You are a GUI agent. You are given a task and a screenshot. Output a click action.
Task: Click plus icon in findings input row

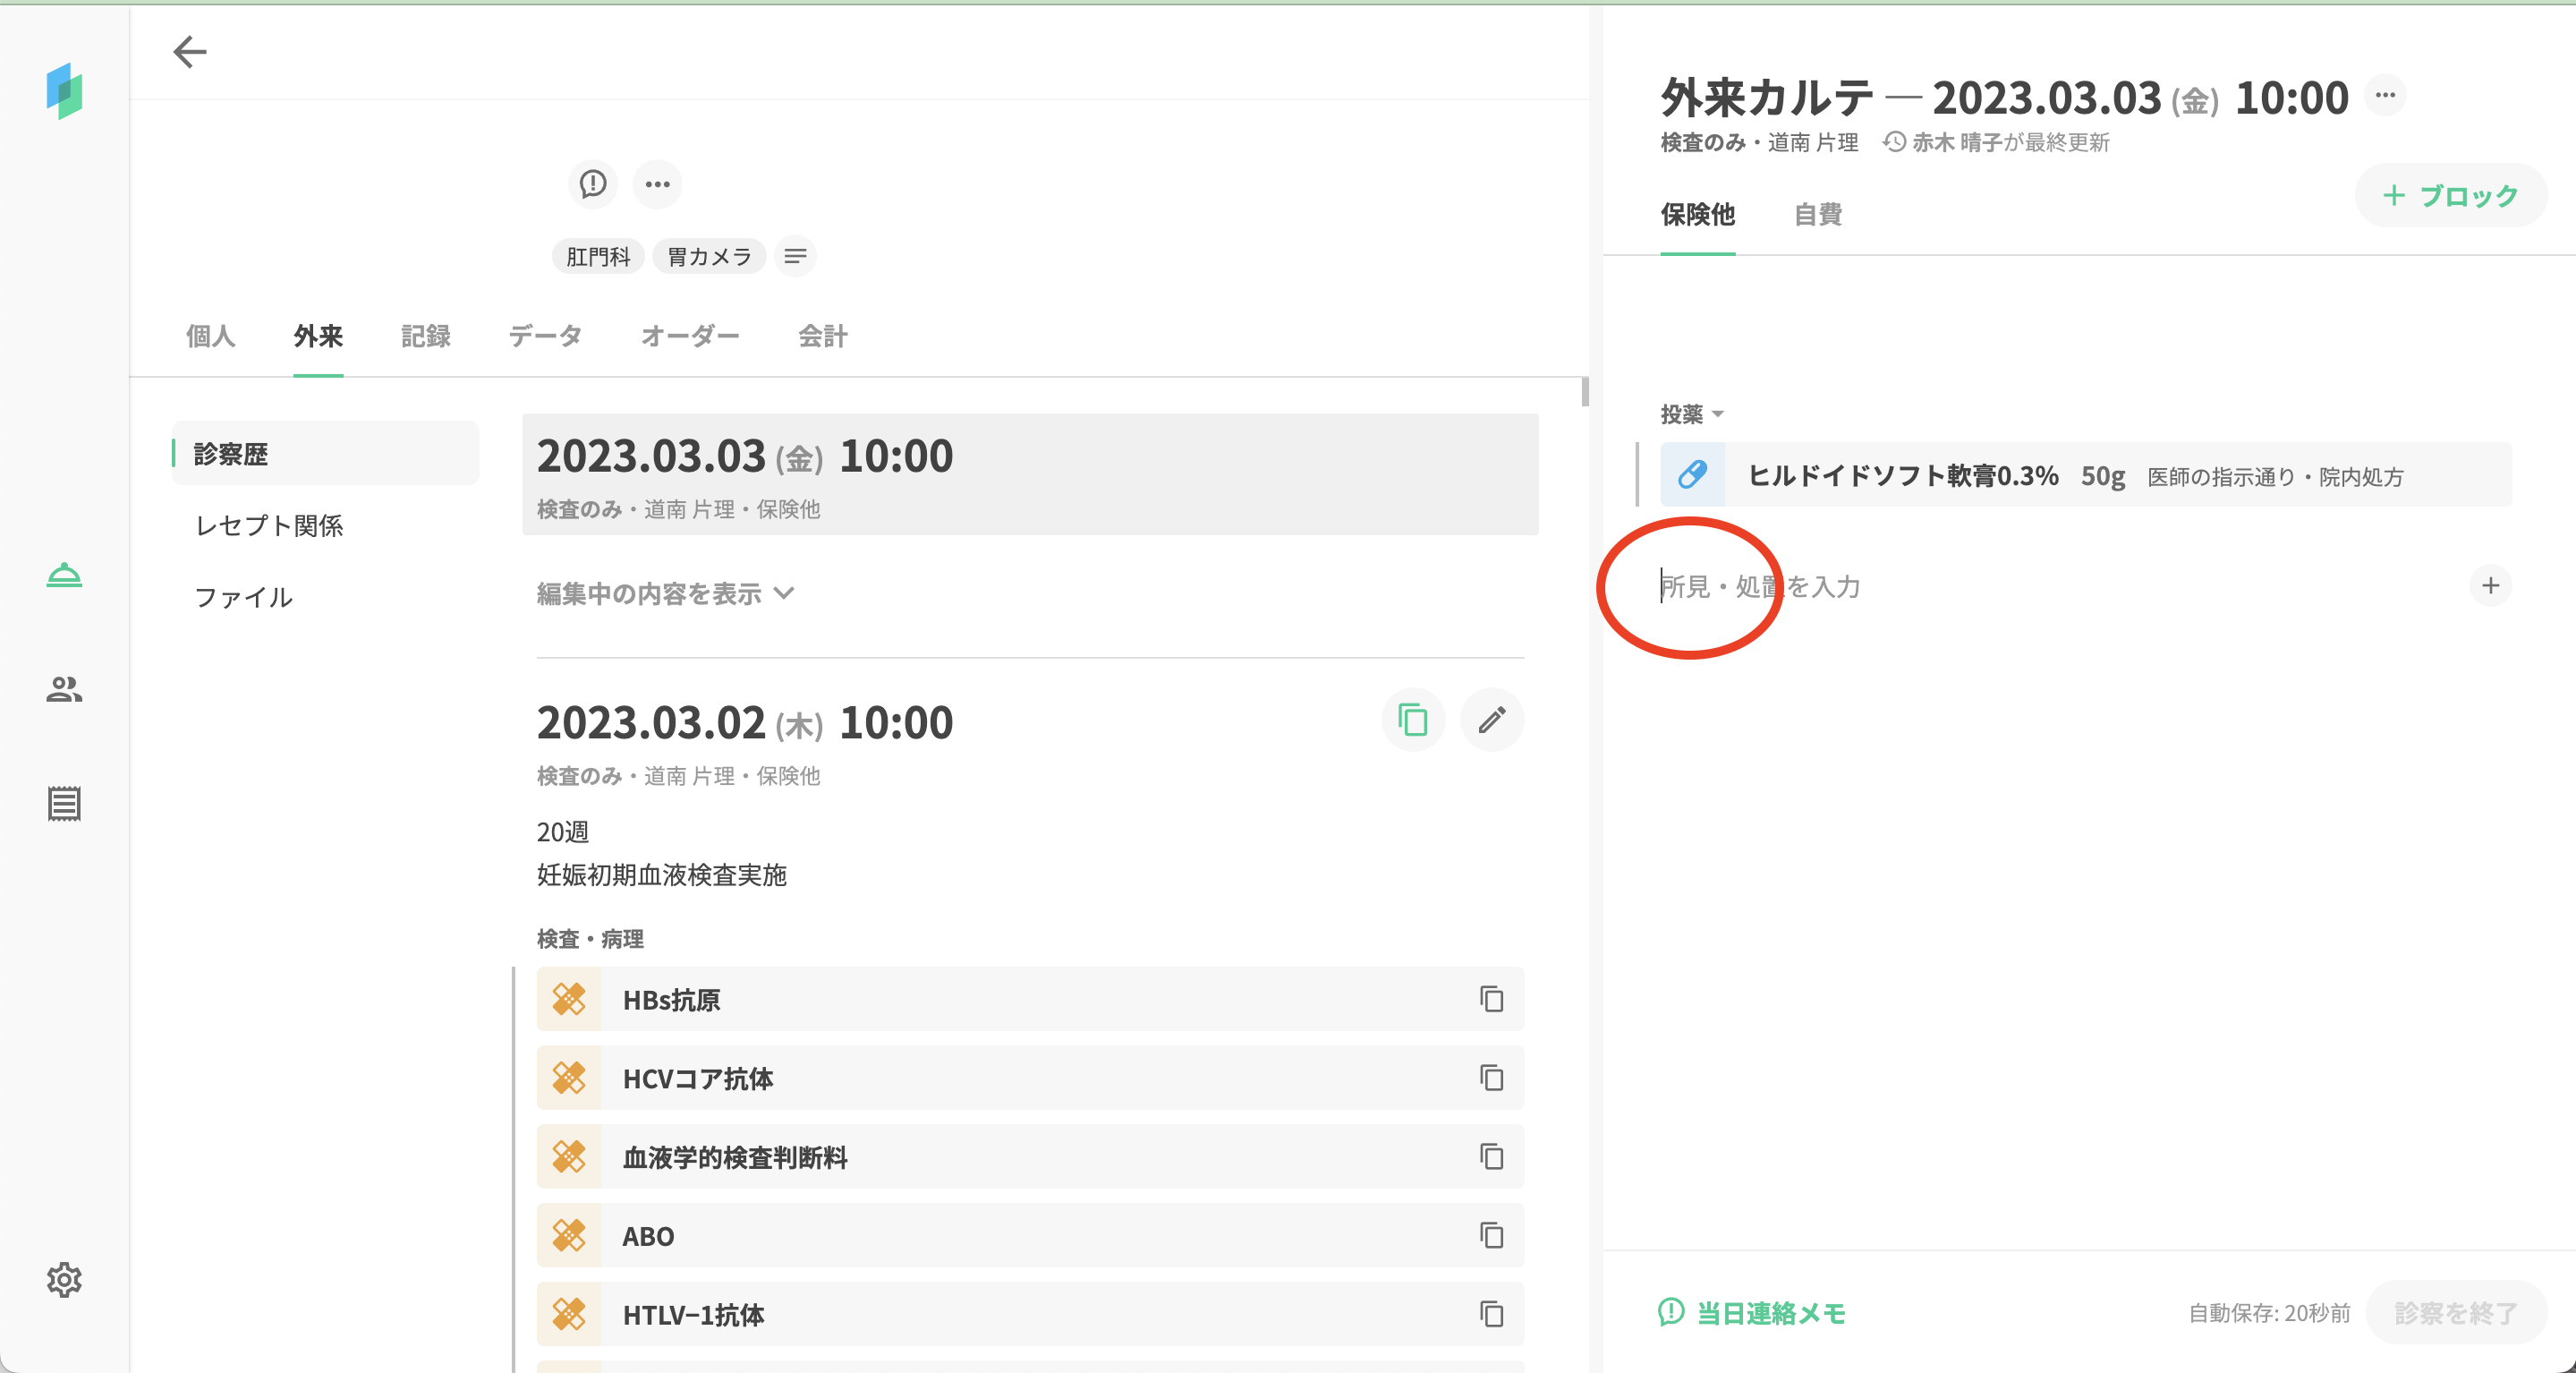coord(2490,586)
